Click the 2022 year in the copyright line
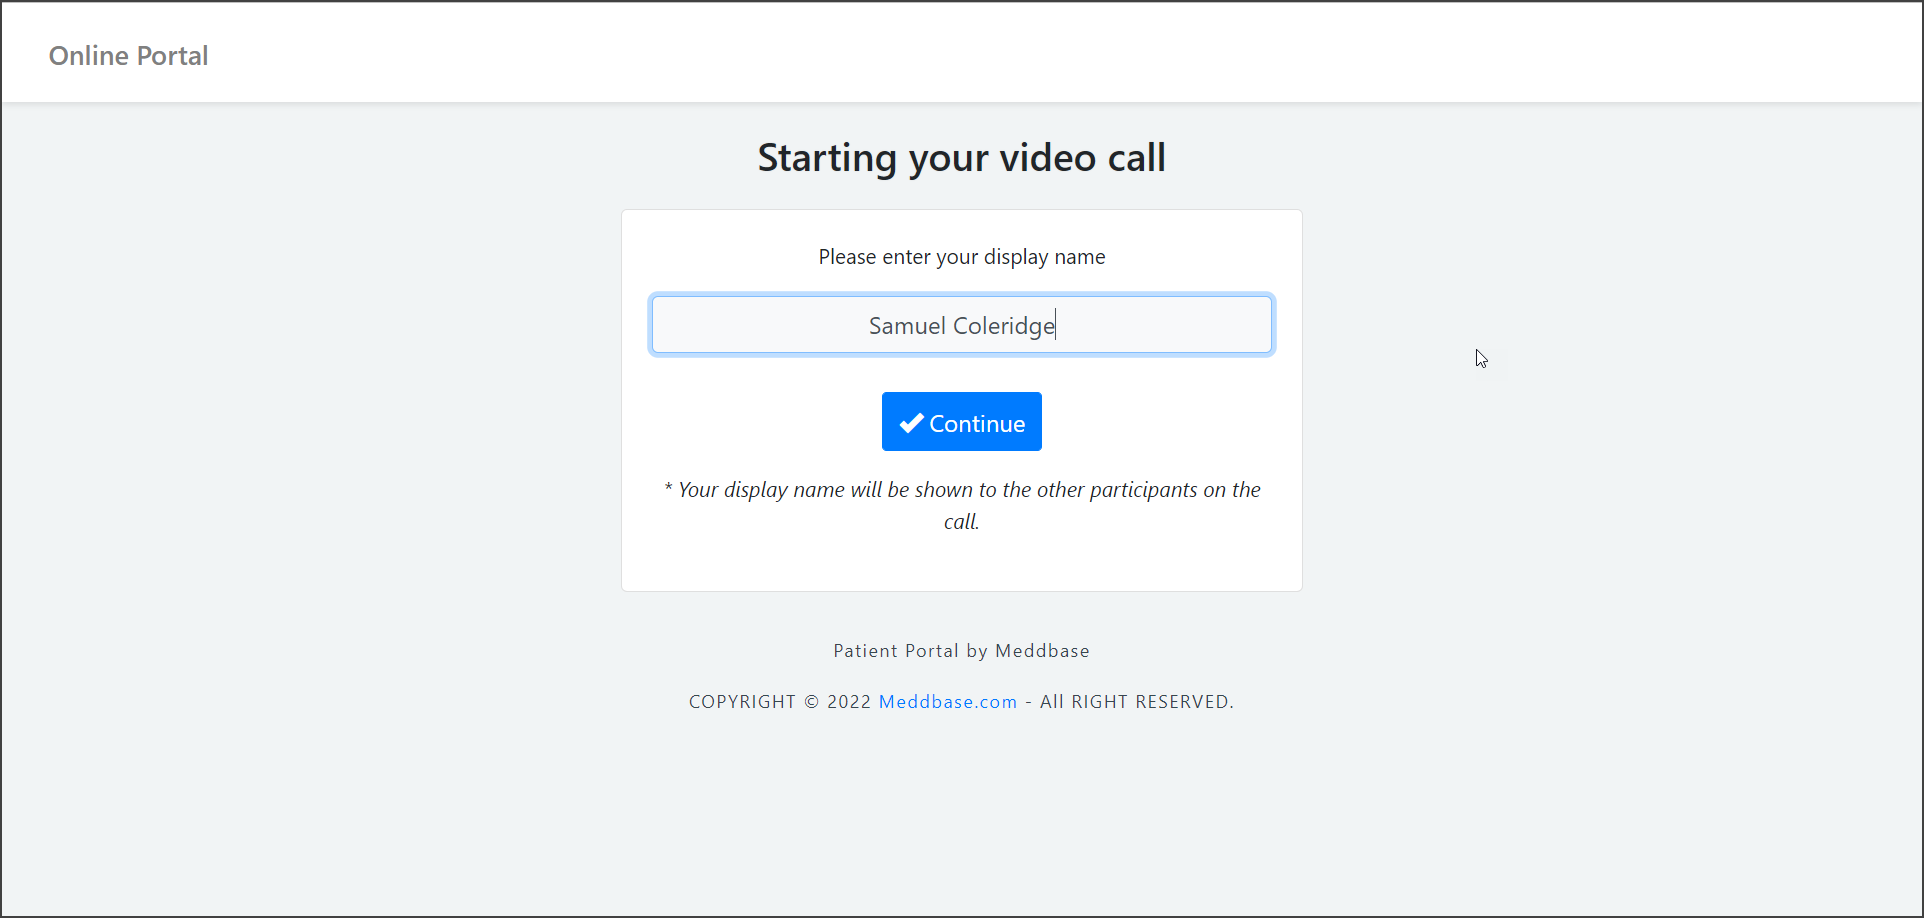Viewport: 1924px width, 918px height. [849, 702]
